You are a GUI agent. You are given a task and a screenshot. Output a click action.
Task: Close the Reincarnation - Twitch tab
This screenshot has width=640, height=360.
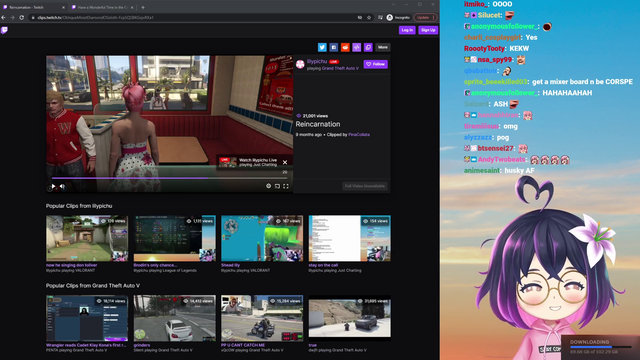(63, 7)
